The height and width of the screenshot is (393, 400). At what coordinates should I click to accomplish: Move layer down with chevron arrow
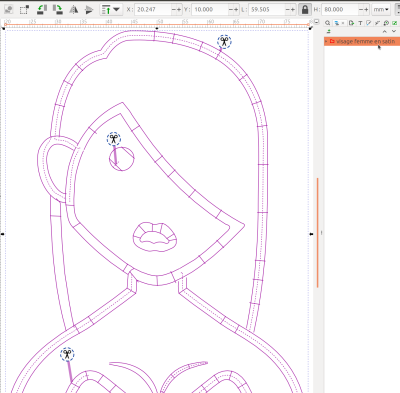pos(394,31)
